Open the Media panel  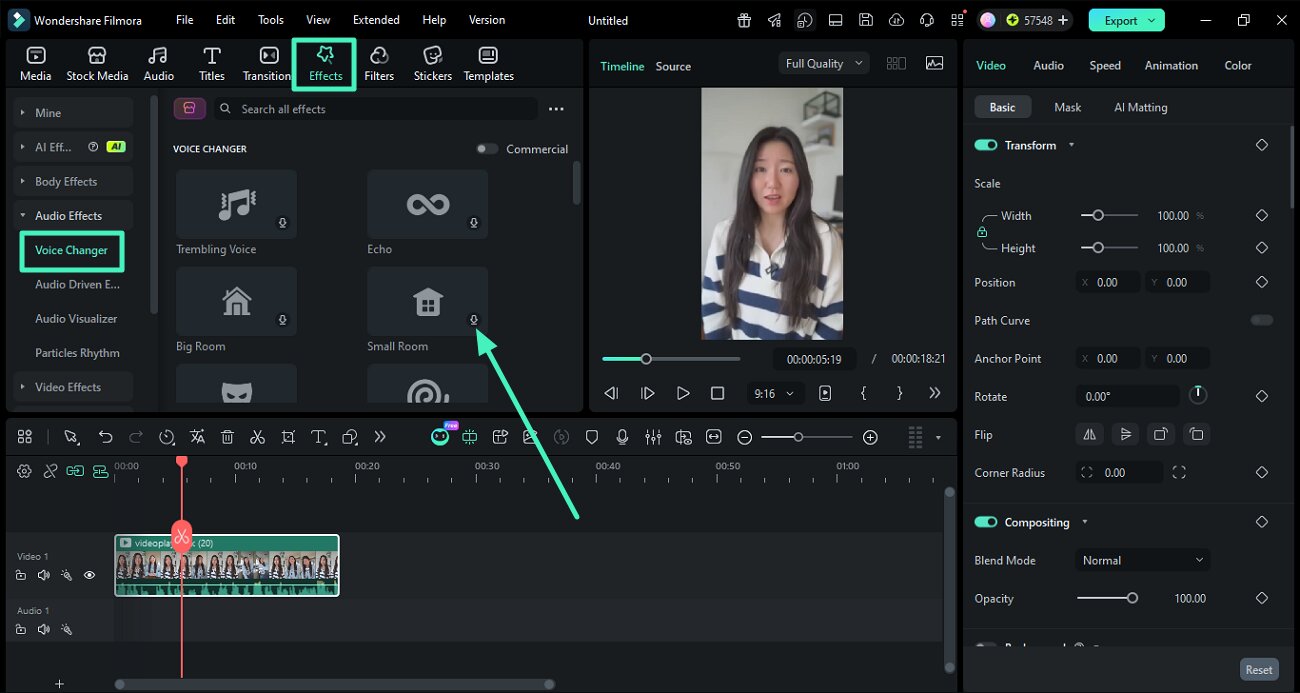[x=35, y=64]
